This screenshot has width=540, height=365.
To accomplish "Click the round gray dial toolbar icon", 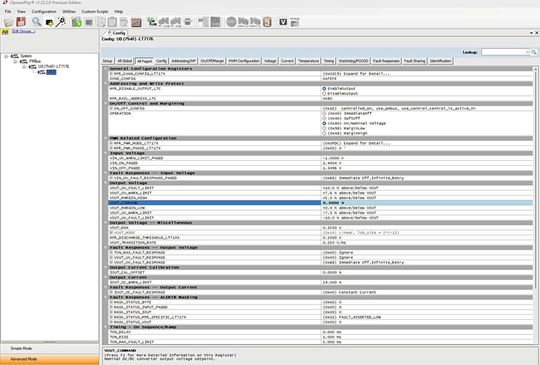I will click(x=231, y=22).
